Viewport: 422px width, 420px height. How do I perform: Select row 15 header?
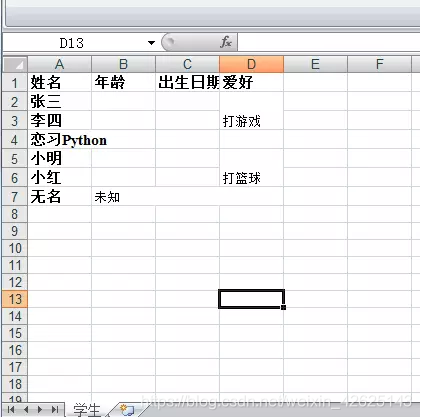(14, 333)
